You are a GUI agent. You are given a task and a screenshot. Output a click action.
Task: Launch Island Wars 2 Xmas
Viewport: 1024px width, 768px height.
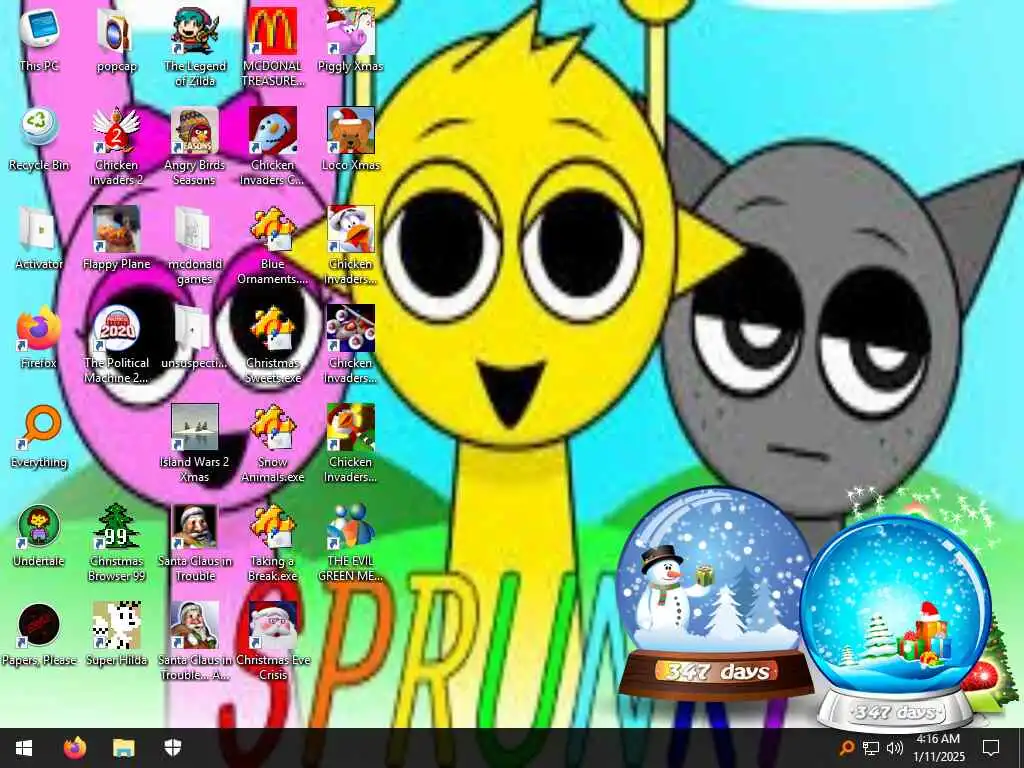click(x=195, y=443)
